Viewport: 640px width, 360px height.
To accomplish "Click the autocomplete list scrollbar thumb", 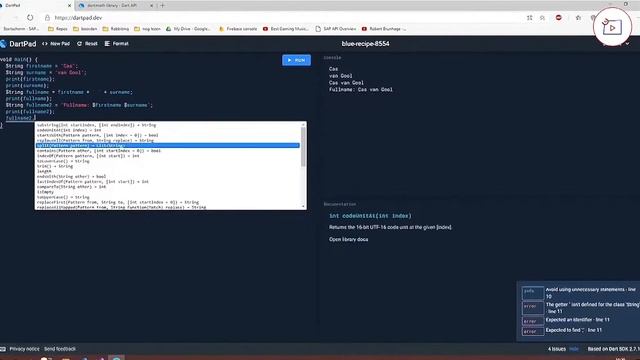I will [x=303, y=147].
